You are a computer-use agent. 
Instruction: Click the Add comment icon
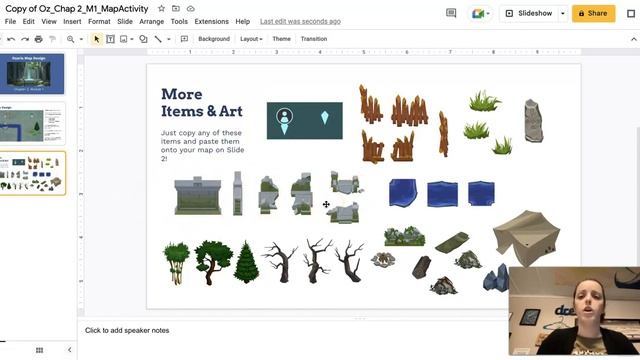(x=184, y=39)
